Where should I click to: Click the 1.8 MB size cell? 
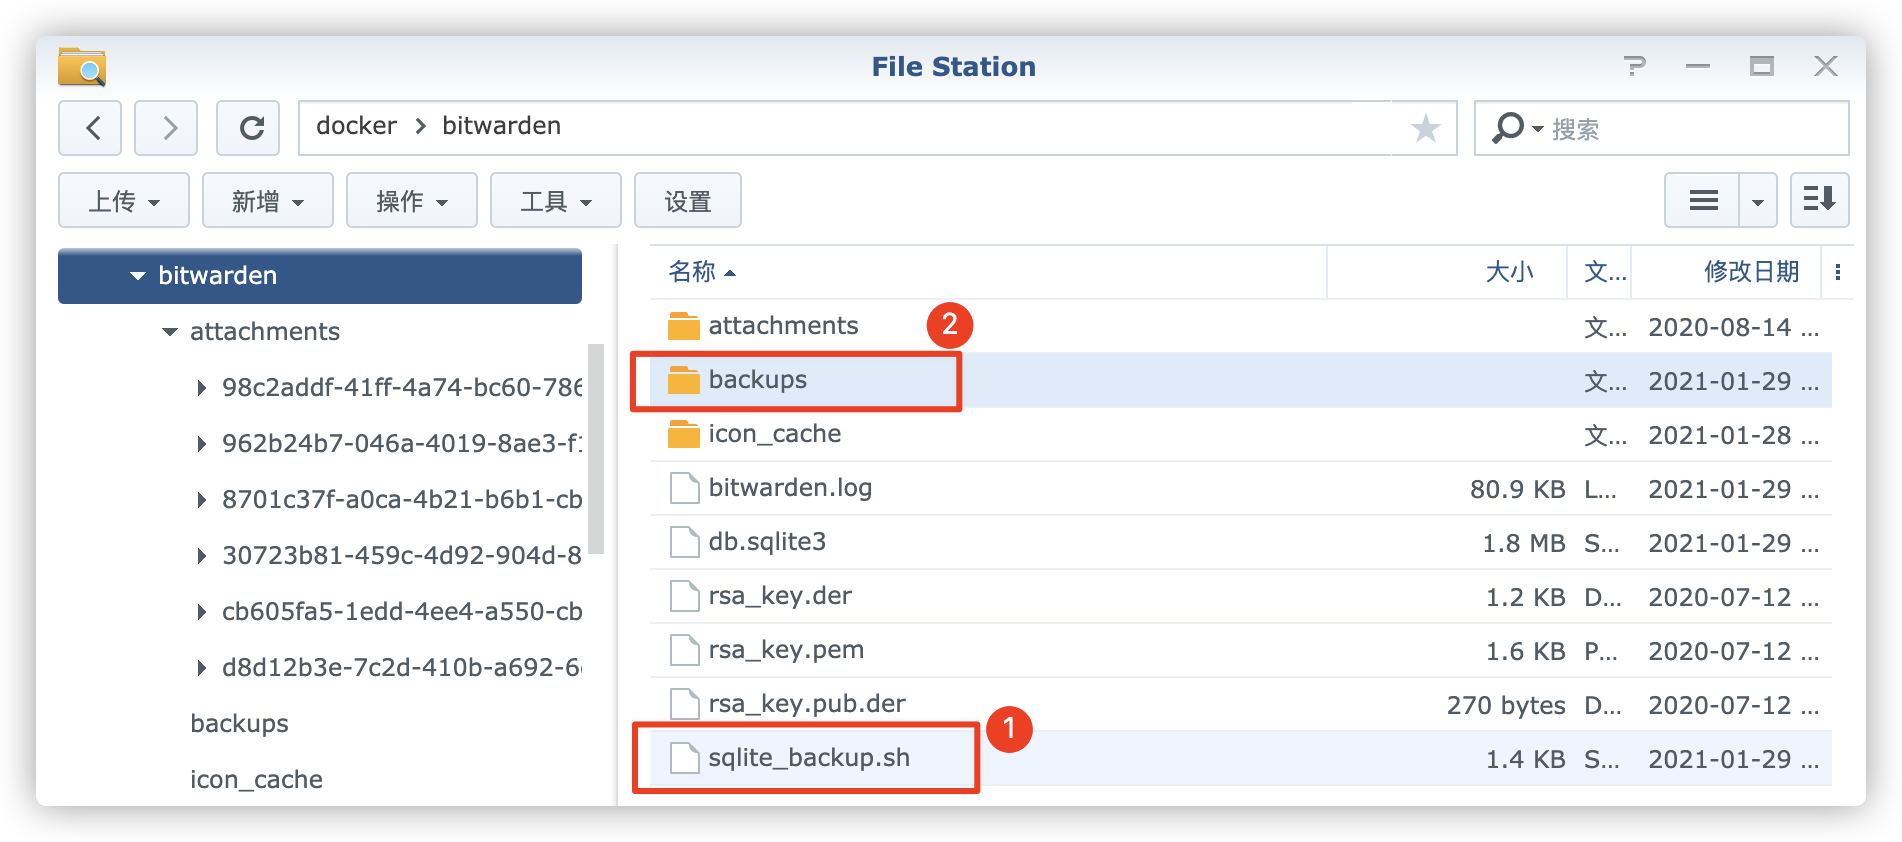(x=1523, y=543)
